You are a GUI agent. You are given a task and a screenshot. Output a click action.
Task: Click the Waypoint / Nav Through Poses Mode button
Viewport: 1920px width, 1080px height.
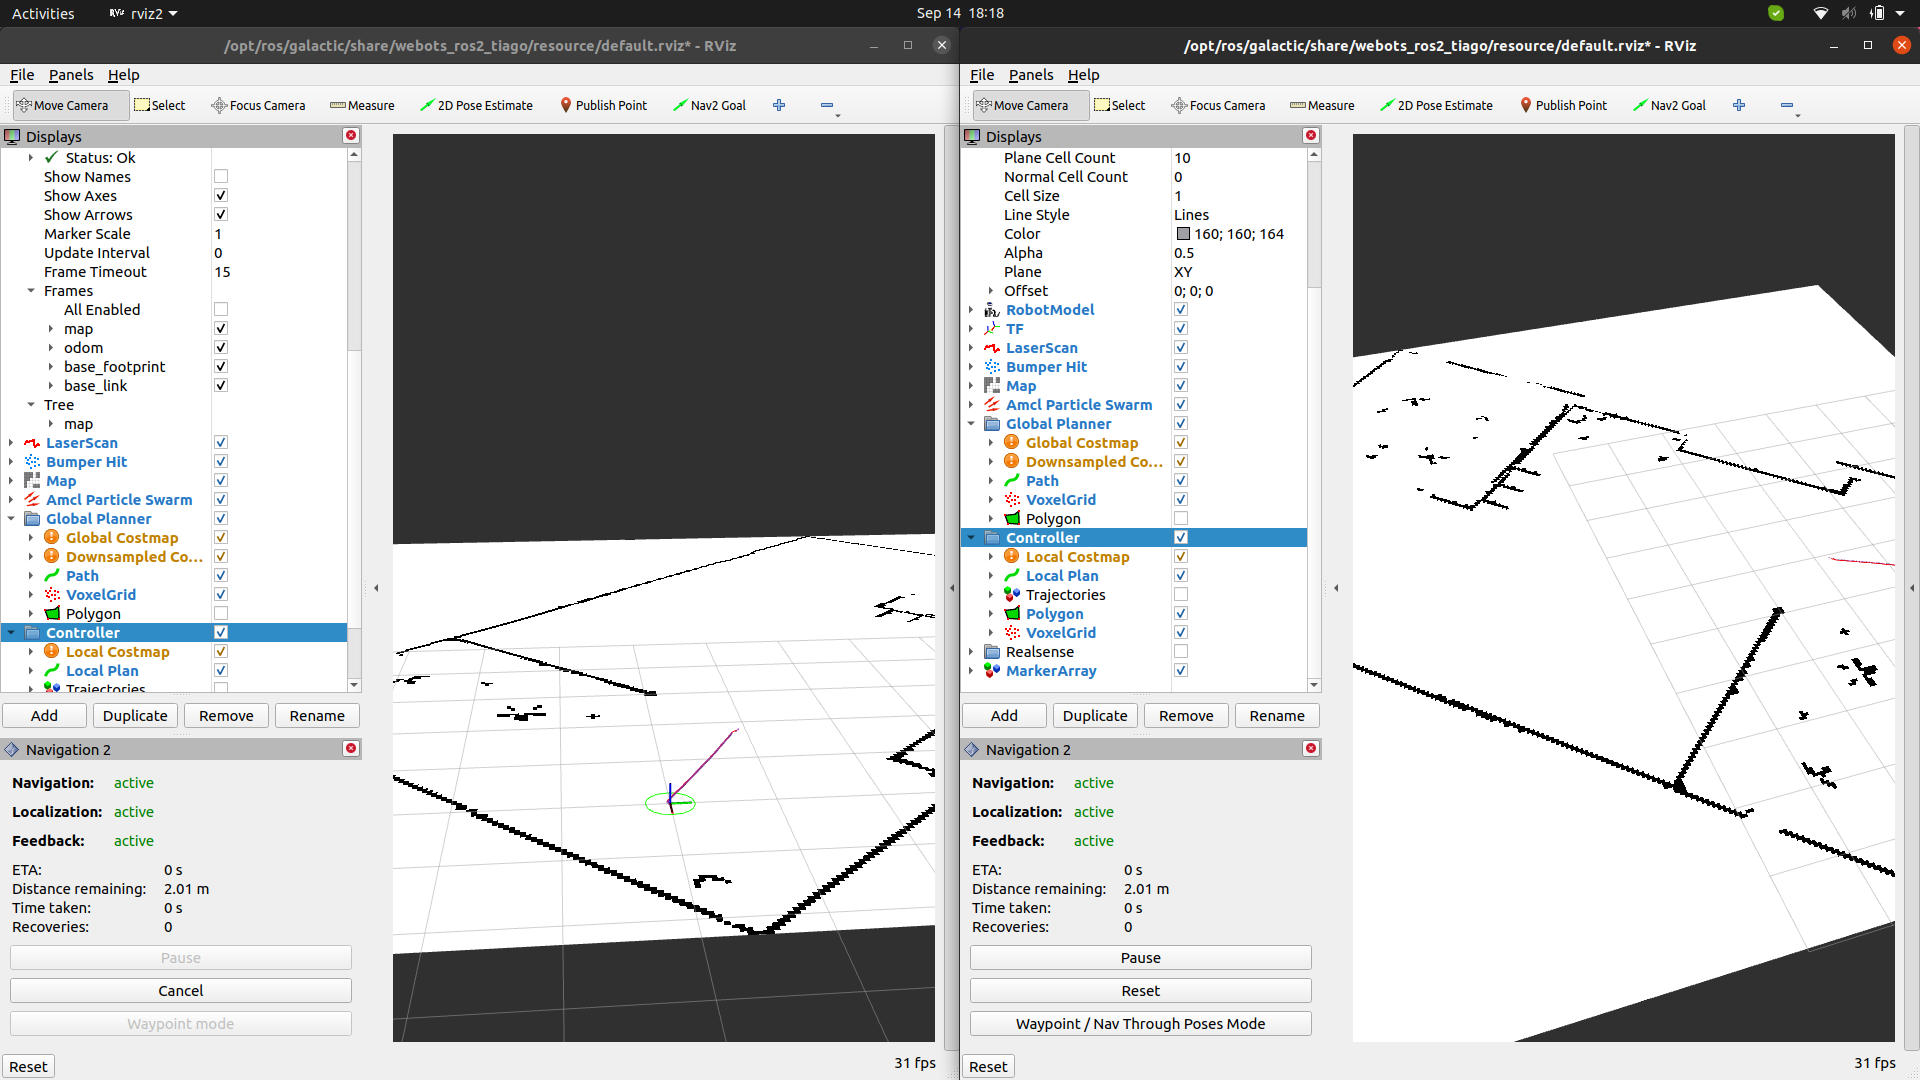point(1140,1023)
